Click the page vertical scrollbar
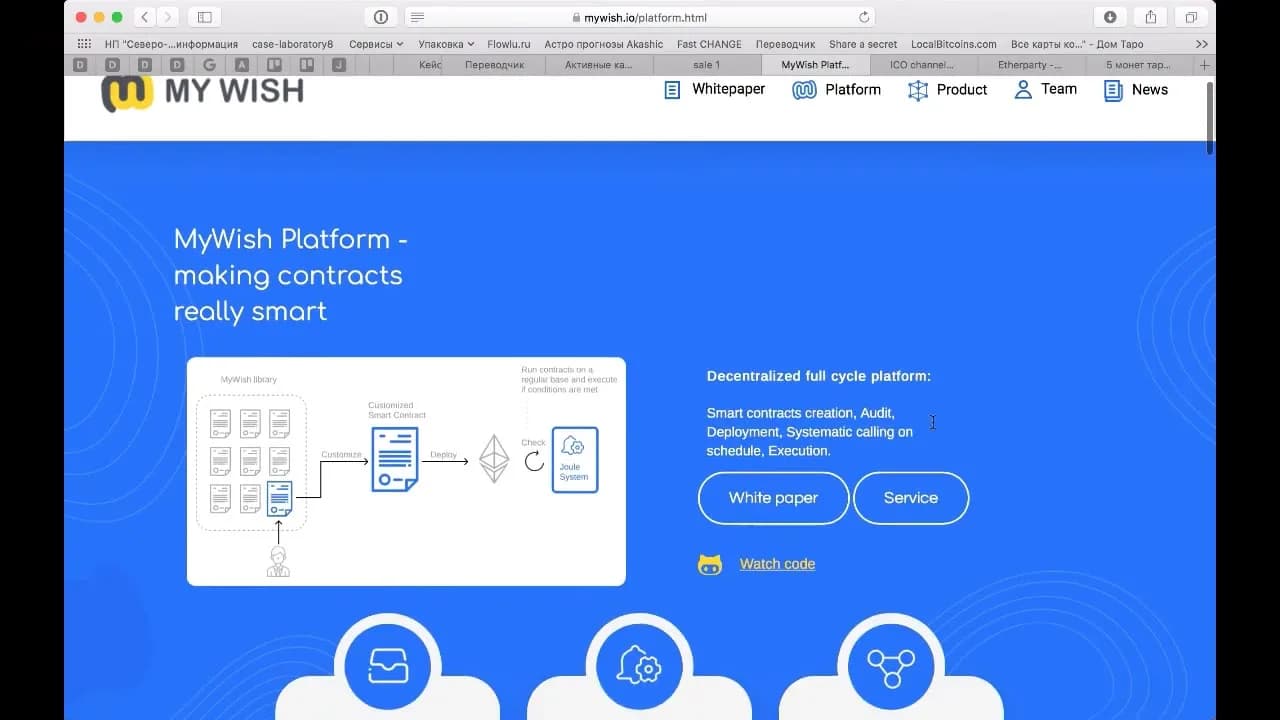The width and height of the screenshot is (1280, 720). [x=1209, y=118]
